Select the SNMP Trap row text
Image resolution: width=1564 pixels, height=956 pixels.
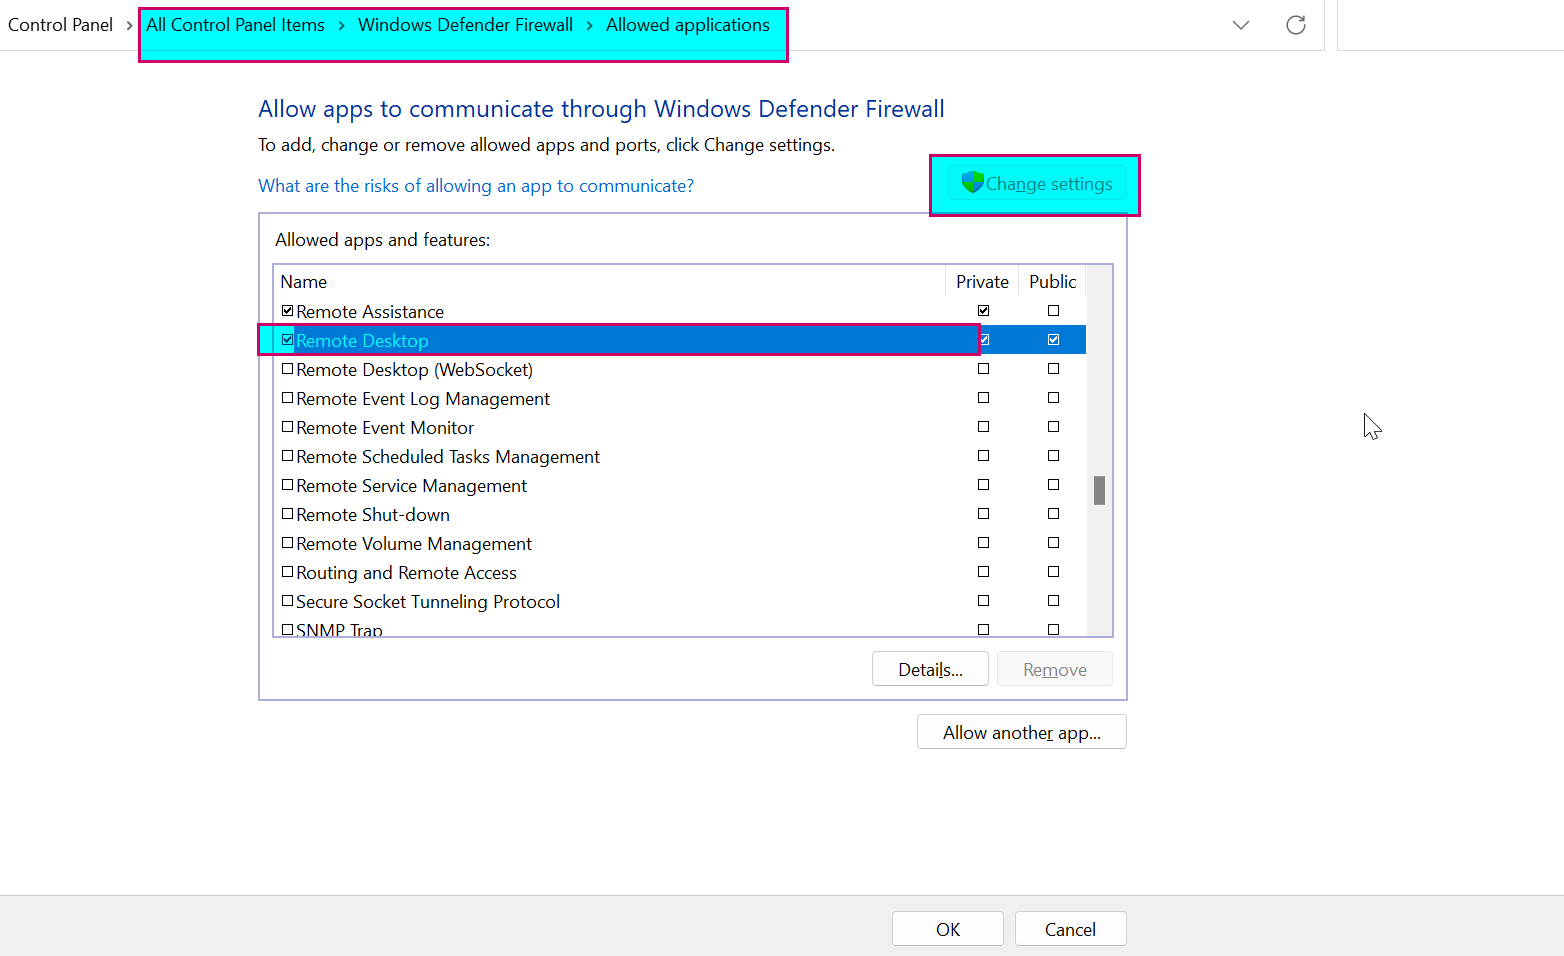(339, 629)
